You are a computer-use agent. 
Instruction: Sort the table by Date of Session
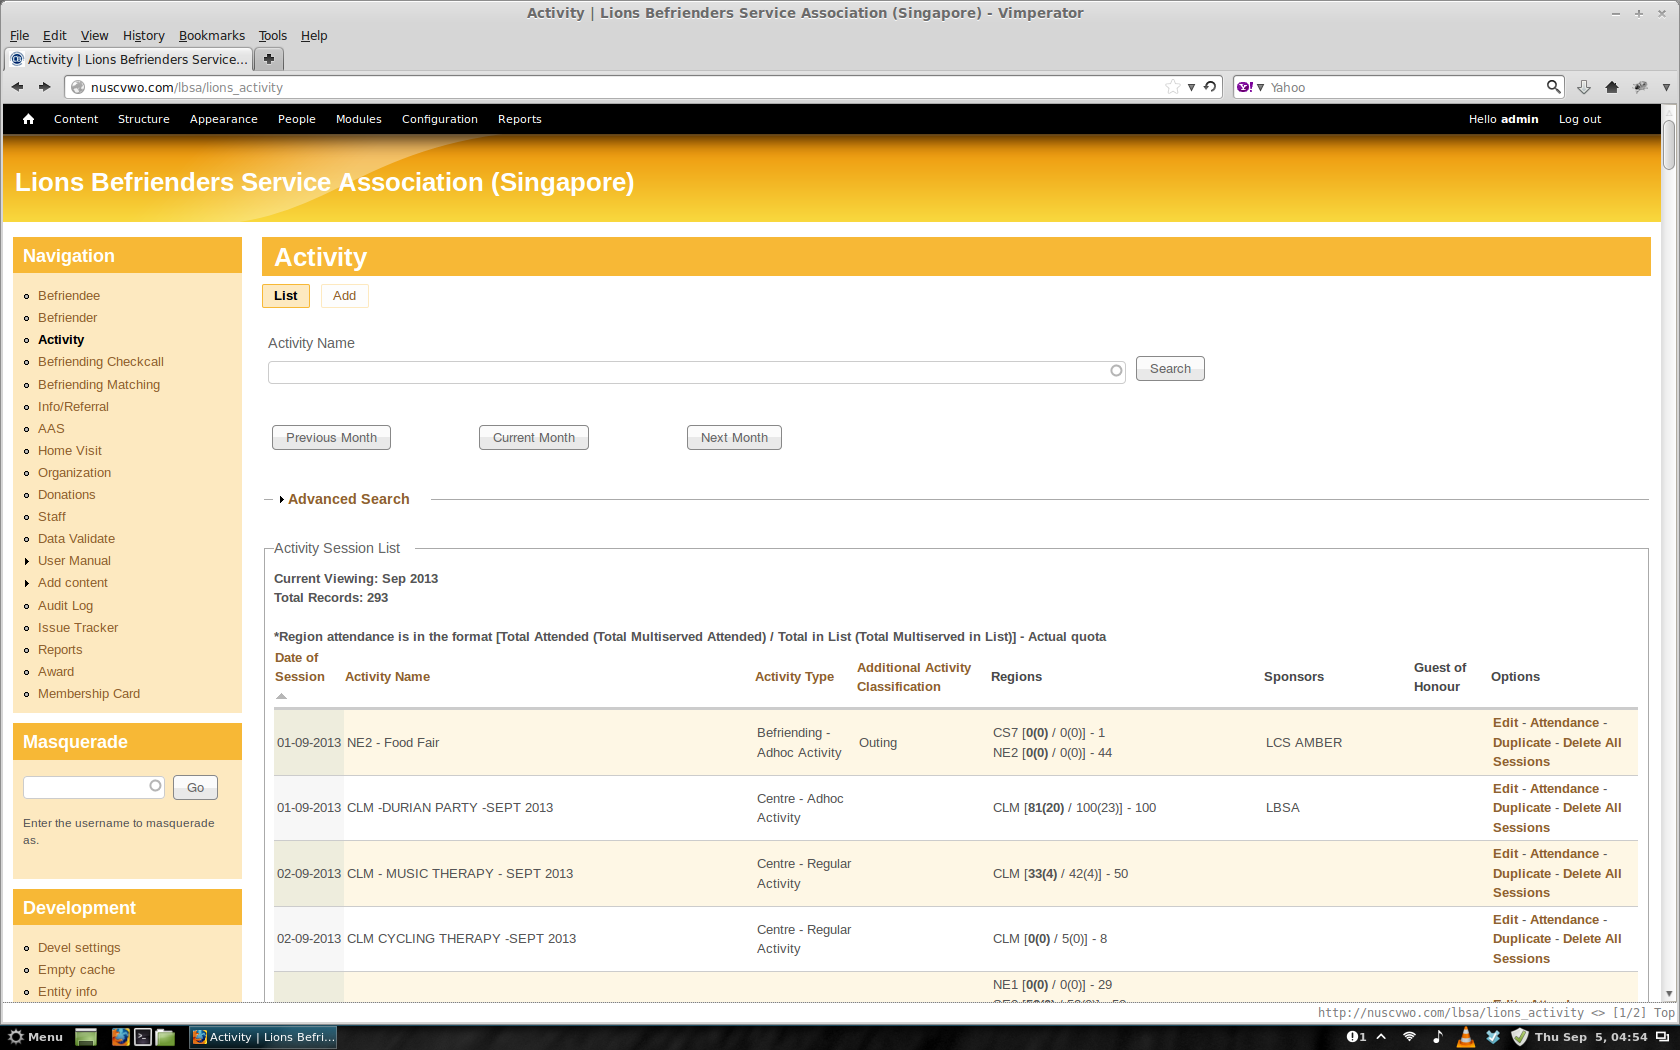(x=299, y=667)
